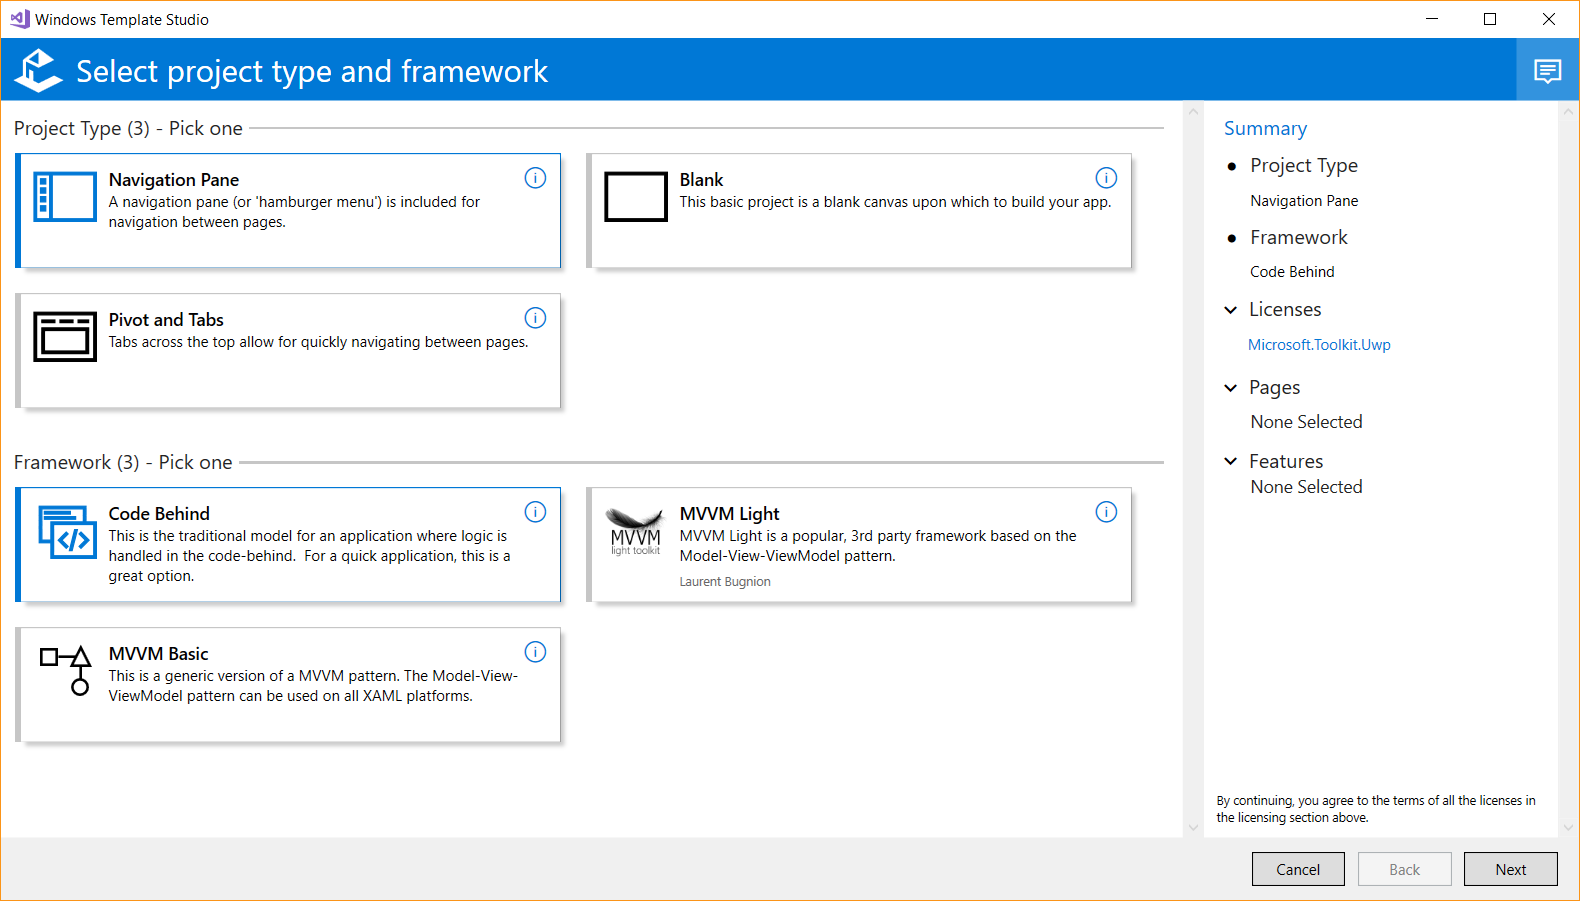Collapse the Pages section chevron
The width and height of the screenshot is (1580, 901).
point(1231,388)
